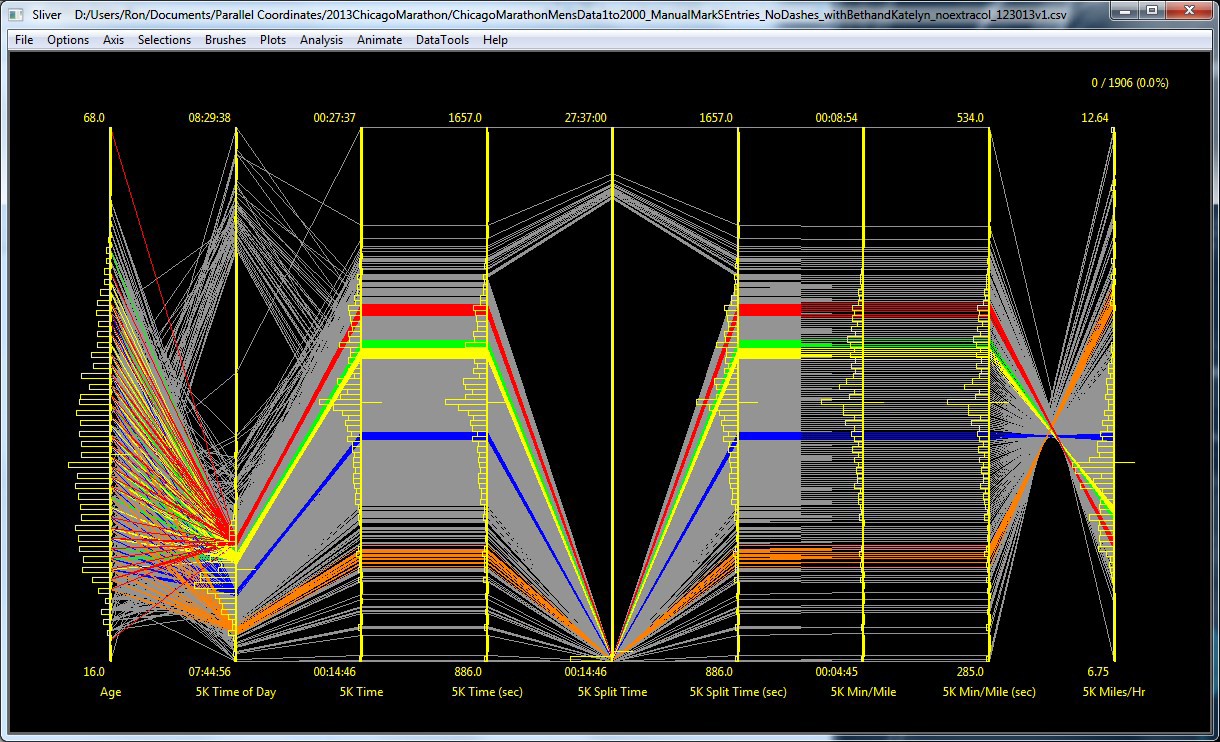The image size is (1220, 742).
Task: Open the File menu
Action: click(24, 40)
